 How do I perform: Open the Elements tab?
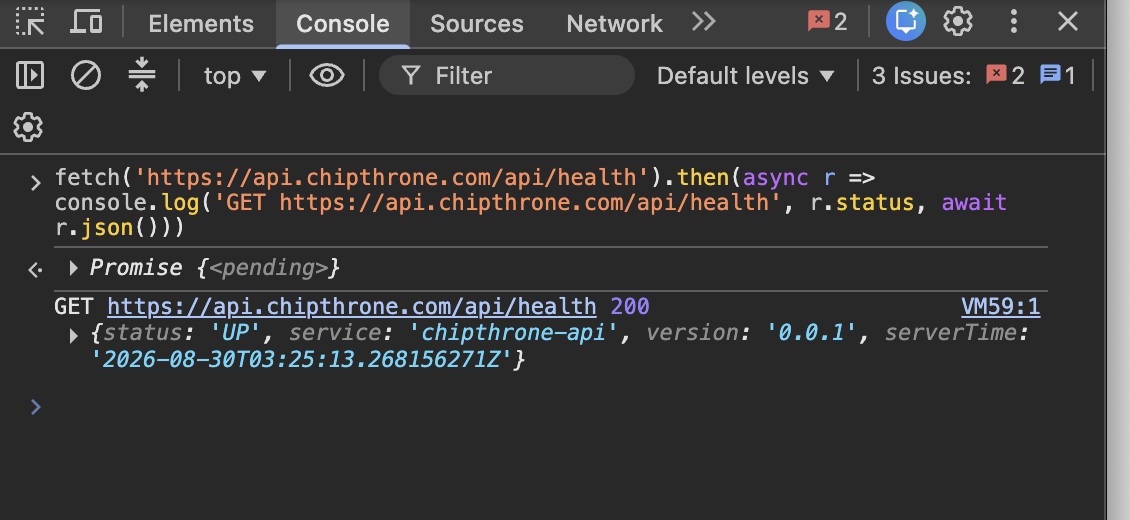coord(201,24)
